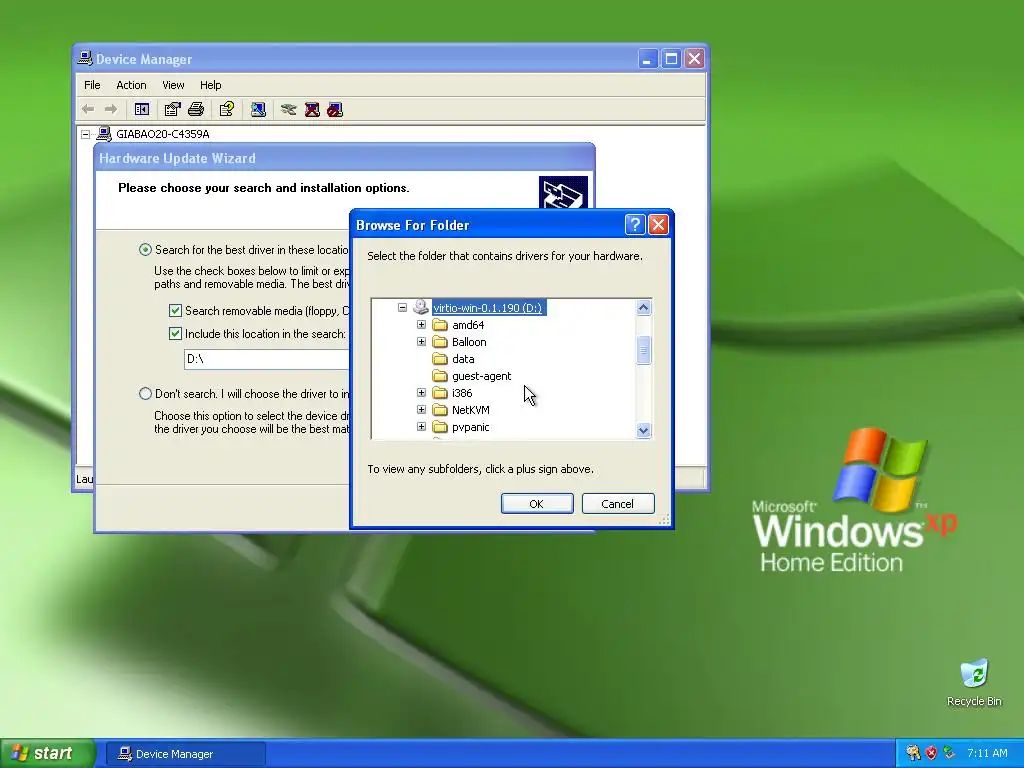Click the GIABAO20-C4359A computer icon
The image size is (1024, 768).
(104, 134)
